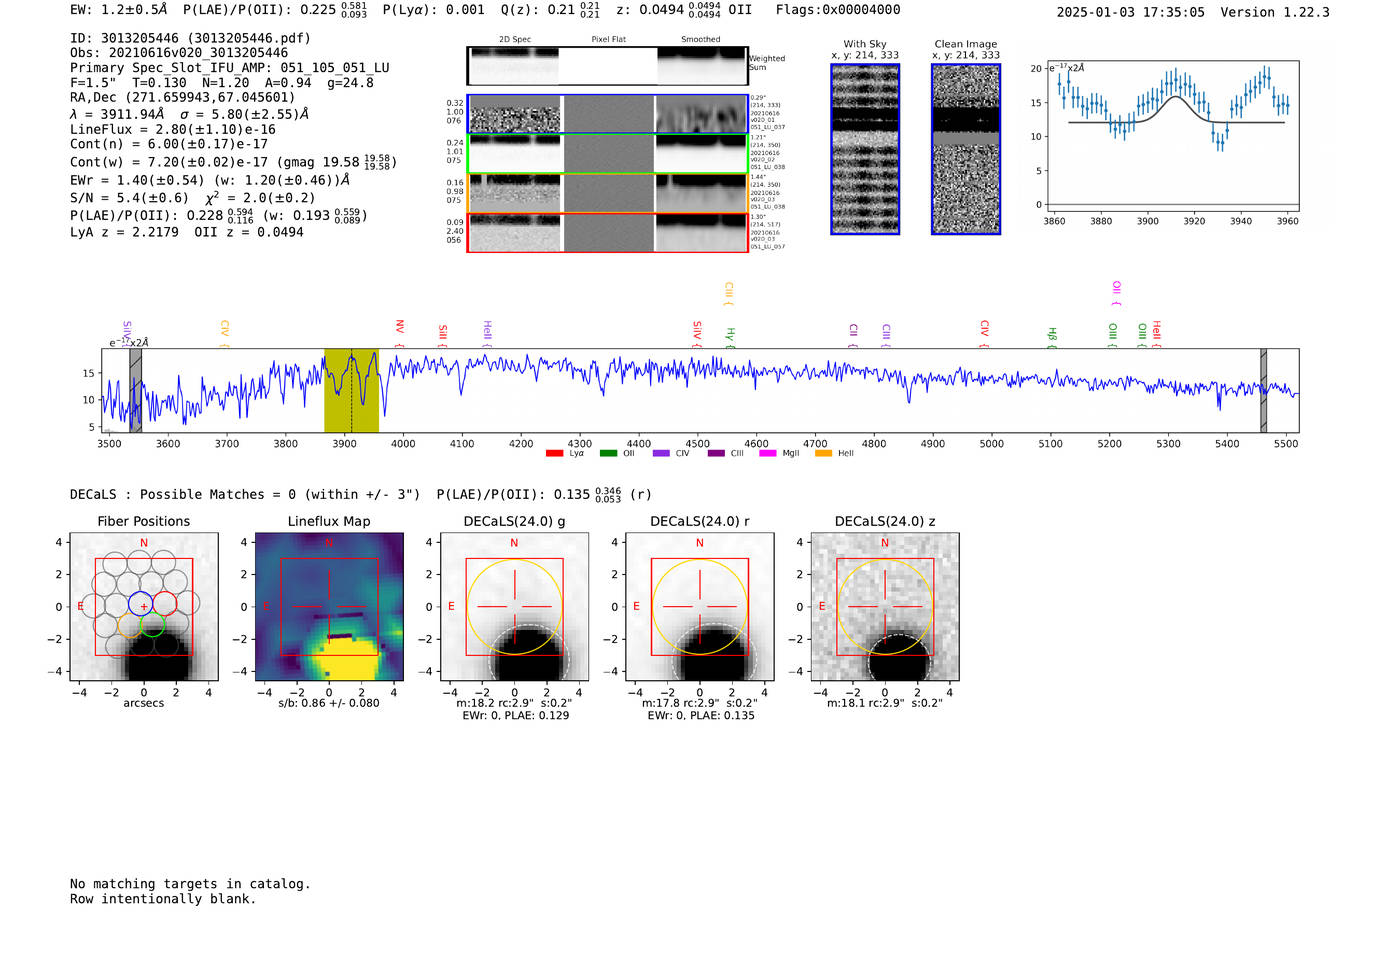The height and width of the screenshot is (953, 1400).
Task: Click the green OII legend swatch
Action: pos(608,454)
